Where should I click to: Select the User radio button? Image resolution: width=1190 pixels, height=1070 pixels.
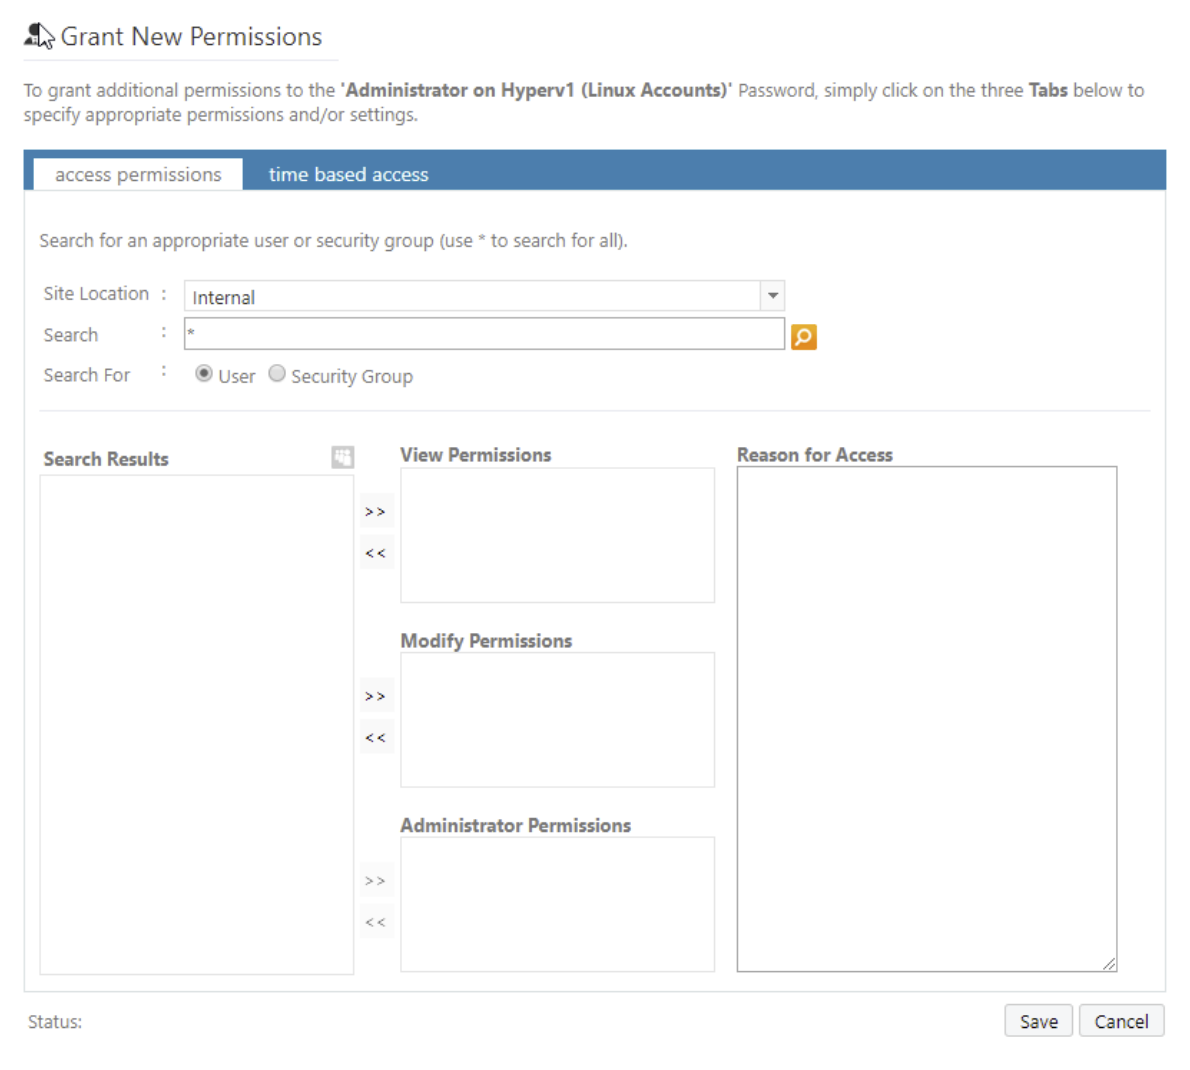click(205, 373)
